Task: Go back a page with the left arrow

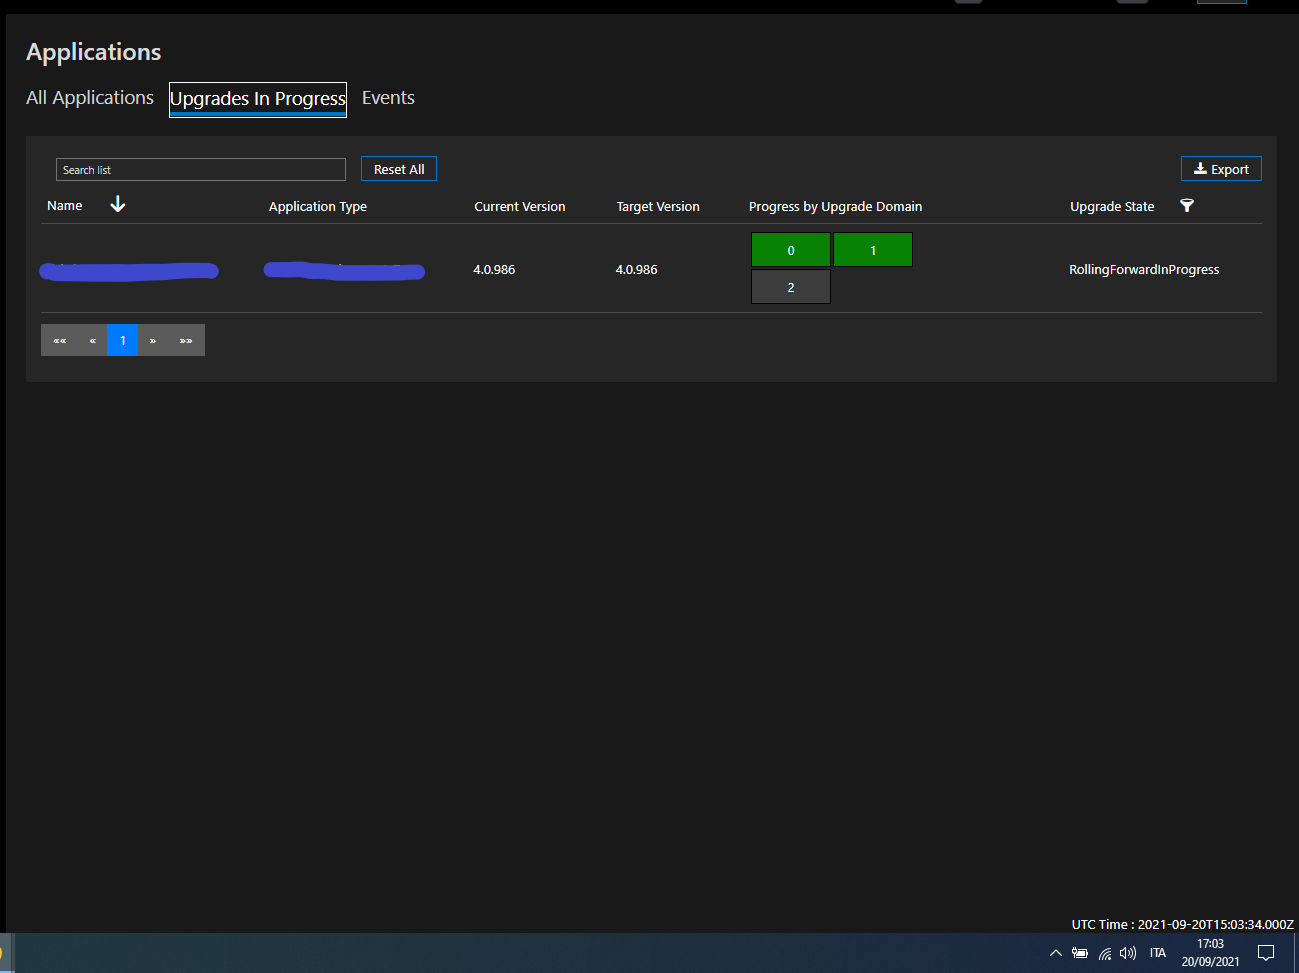Action: 92,340
